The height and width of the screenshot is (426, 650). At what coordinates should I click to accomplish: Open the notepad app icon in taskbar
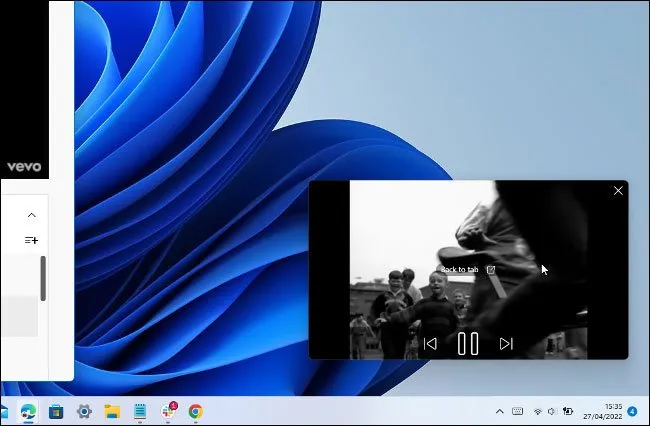(x=140, y=411)
